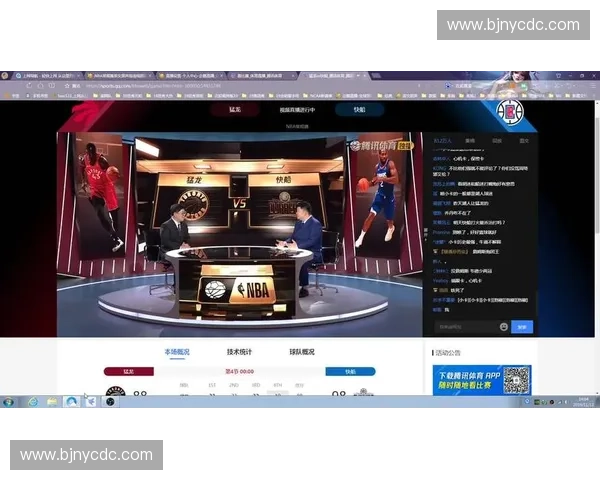Open the emoji picker in chat box
Image resolution: width=600 pixels, height=480 pixels.
(504, 327)
